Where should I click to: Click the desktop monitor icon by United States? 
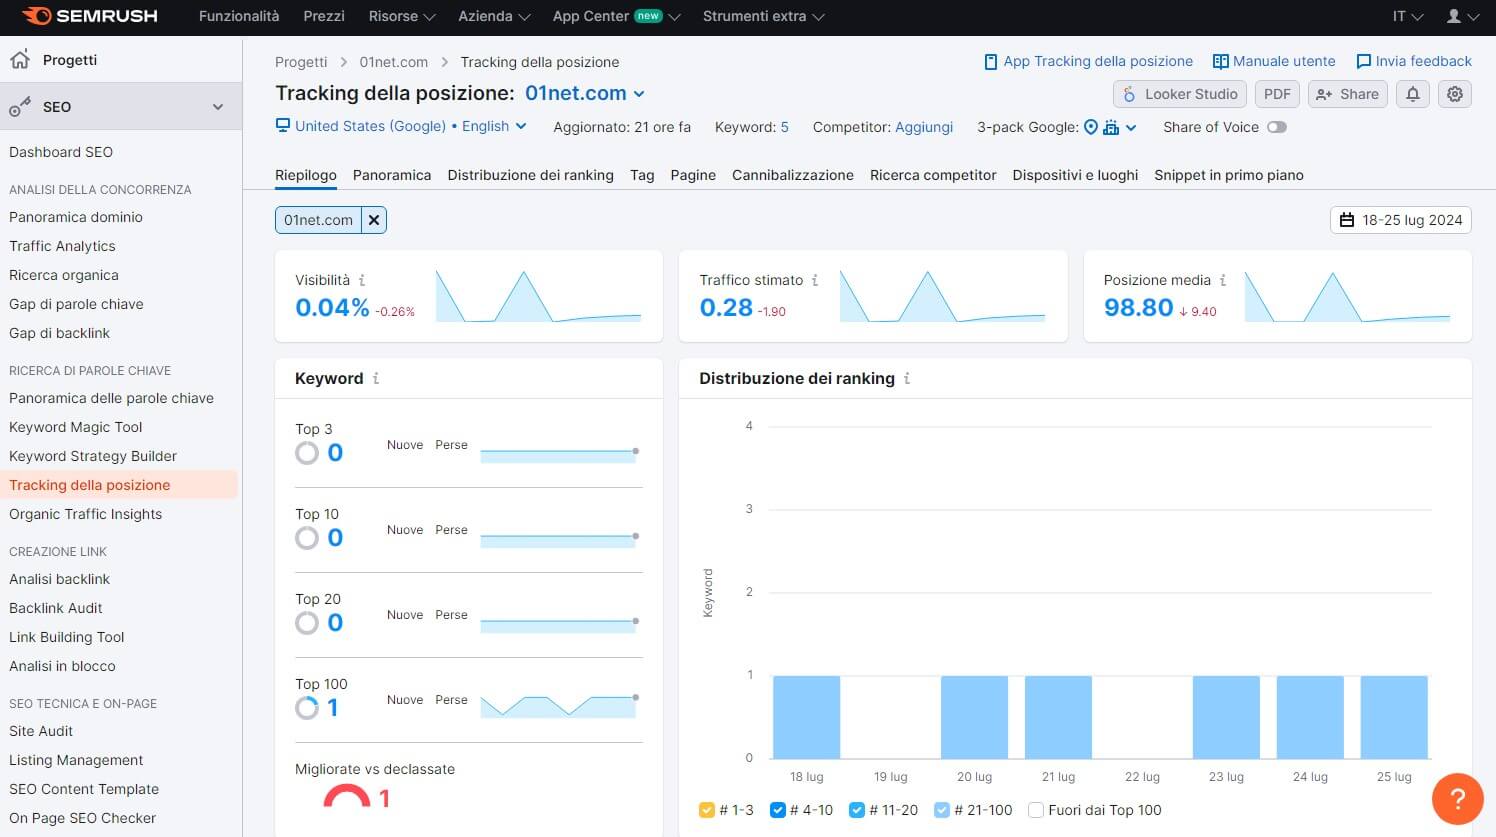tap(283, 126)
